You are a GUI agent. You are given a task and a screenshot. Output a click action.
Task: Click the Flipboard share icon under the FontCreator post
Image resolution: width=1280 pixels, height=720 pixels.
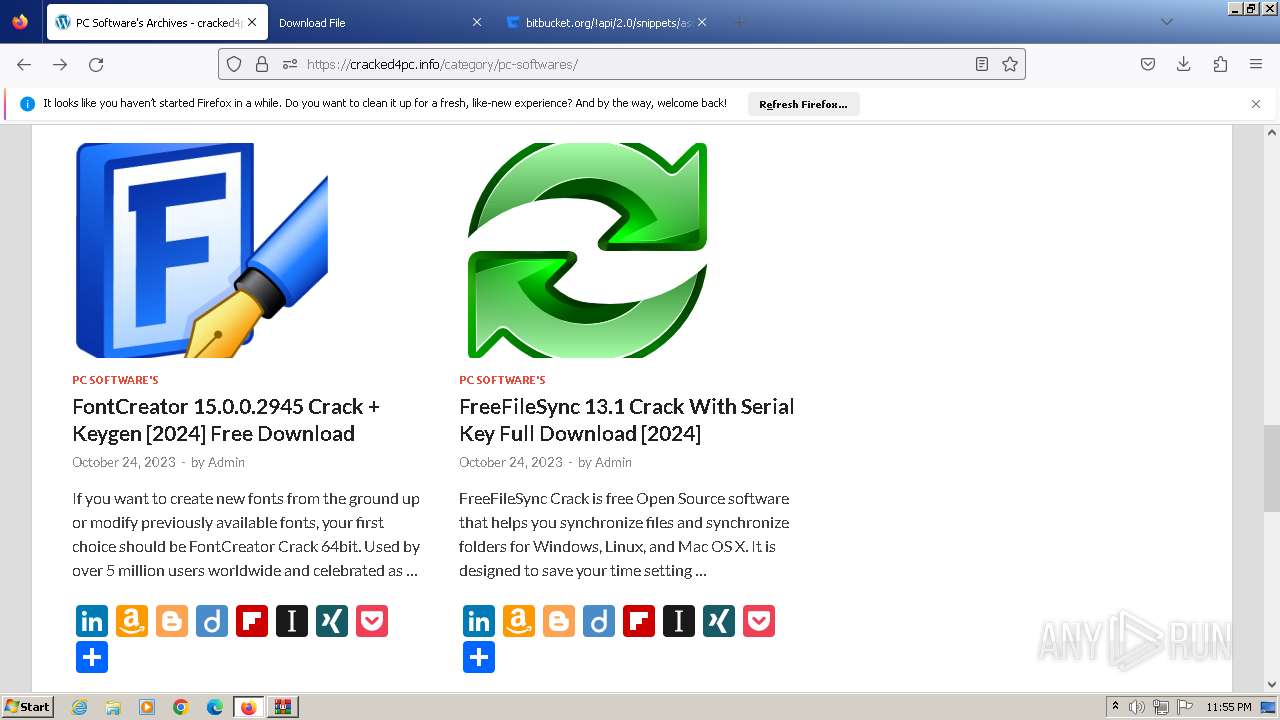pyautogui.click(x=252, y=621)
